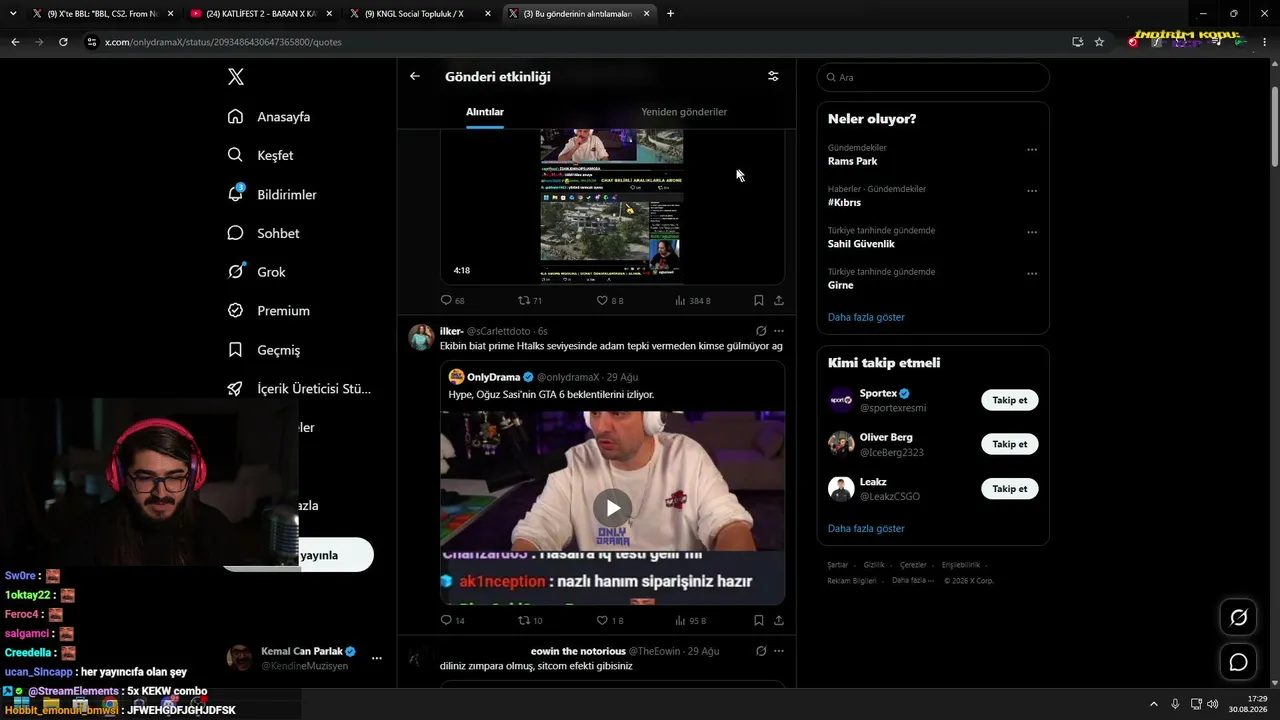The image size is (1280, 720).
Task: Open the Şartlar footer link
Action: click(x=837, y=565)
